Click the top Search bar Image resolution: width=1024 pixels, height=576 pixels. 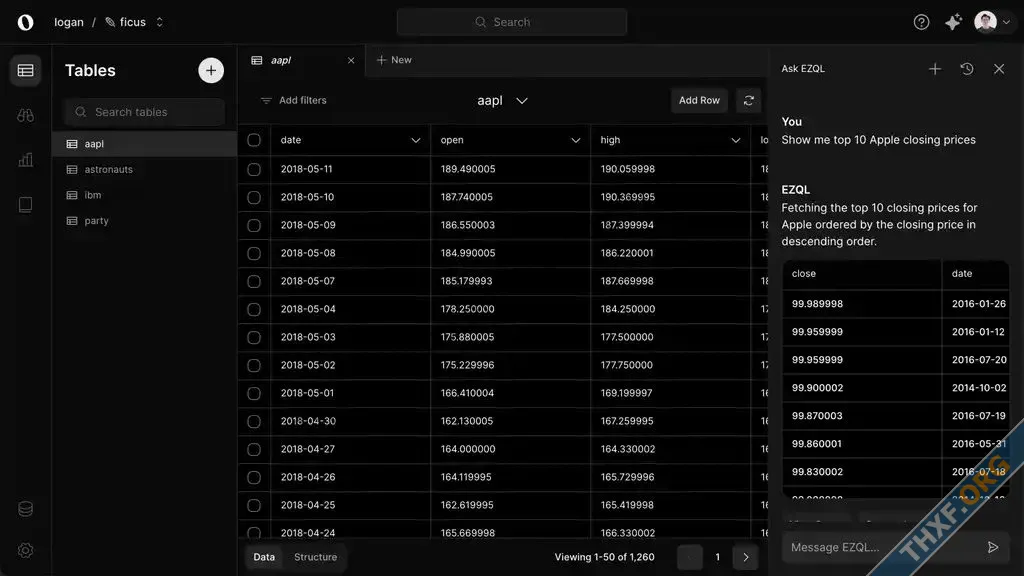[511, 22]
